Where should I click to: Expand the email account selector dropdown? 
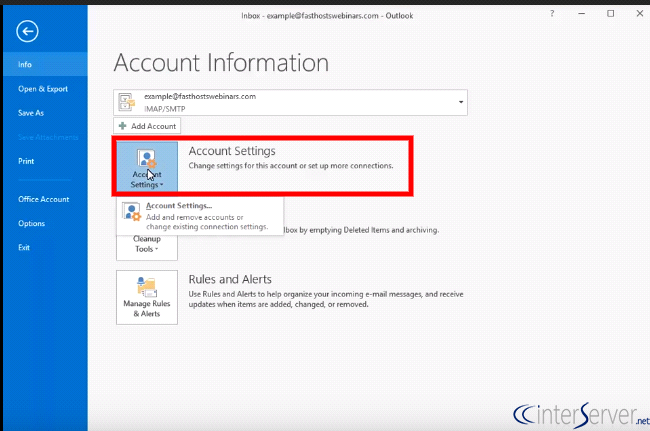coord(461,102)
